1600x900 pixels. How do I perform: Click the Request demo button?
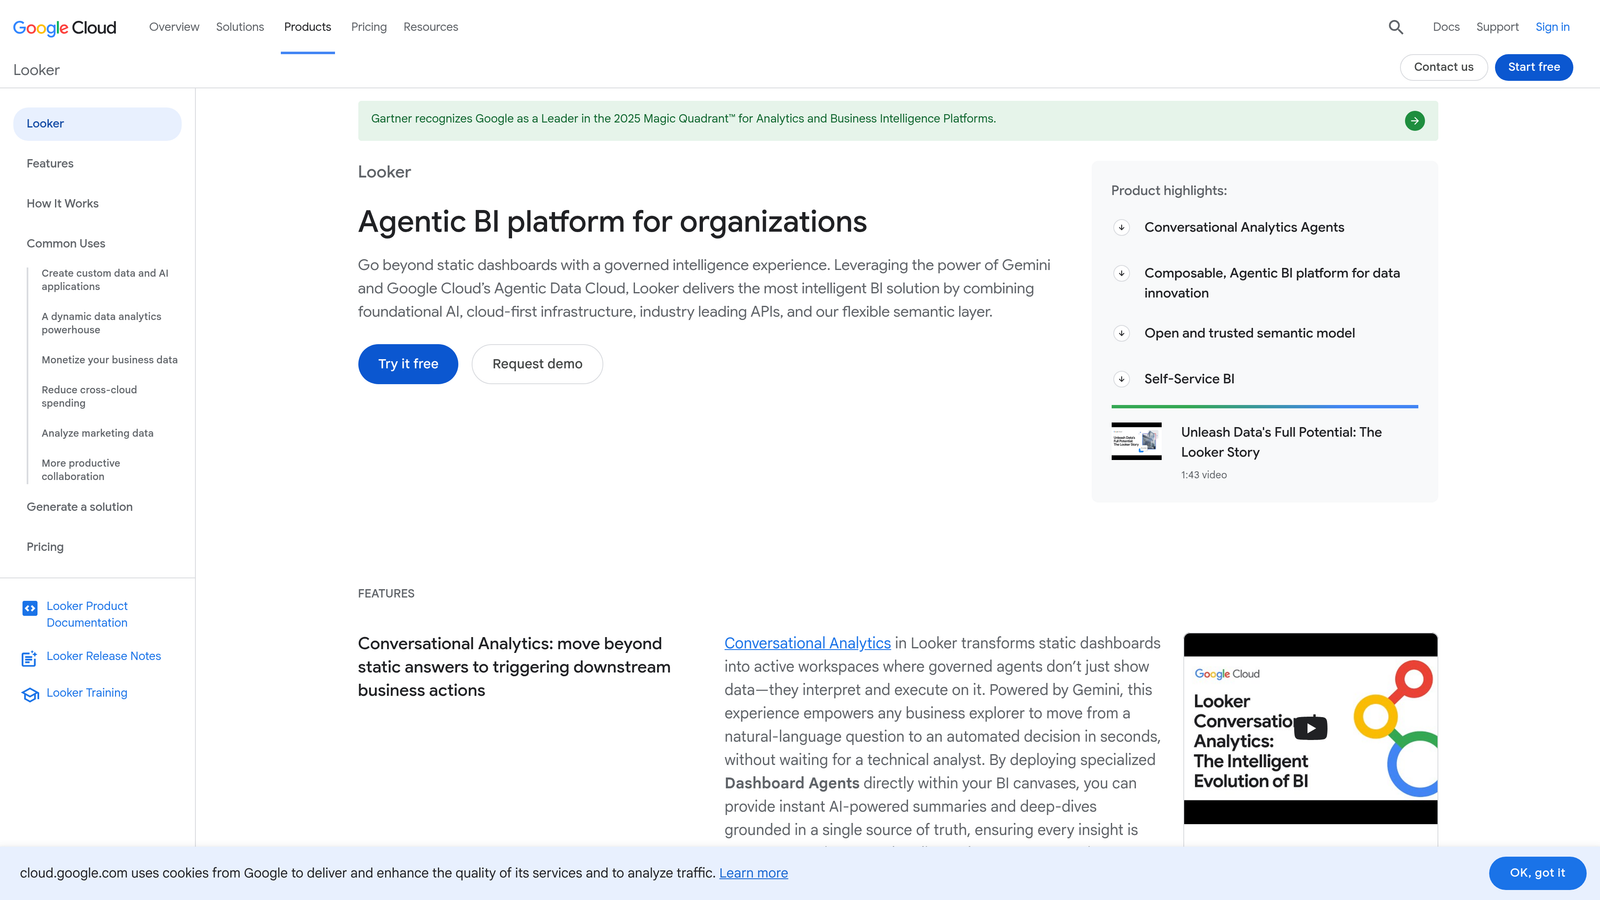pos(537,364)
